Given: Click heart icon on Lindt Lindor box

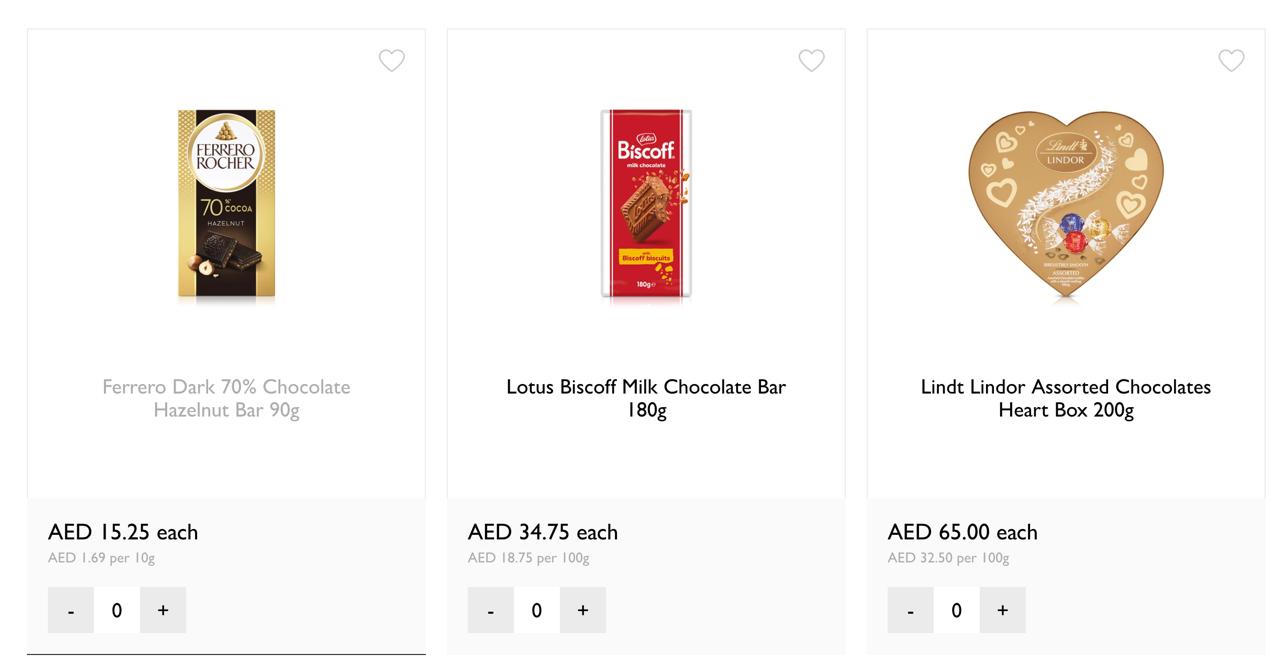Looking at the screenshot, I should coord(1231,61).
